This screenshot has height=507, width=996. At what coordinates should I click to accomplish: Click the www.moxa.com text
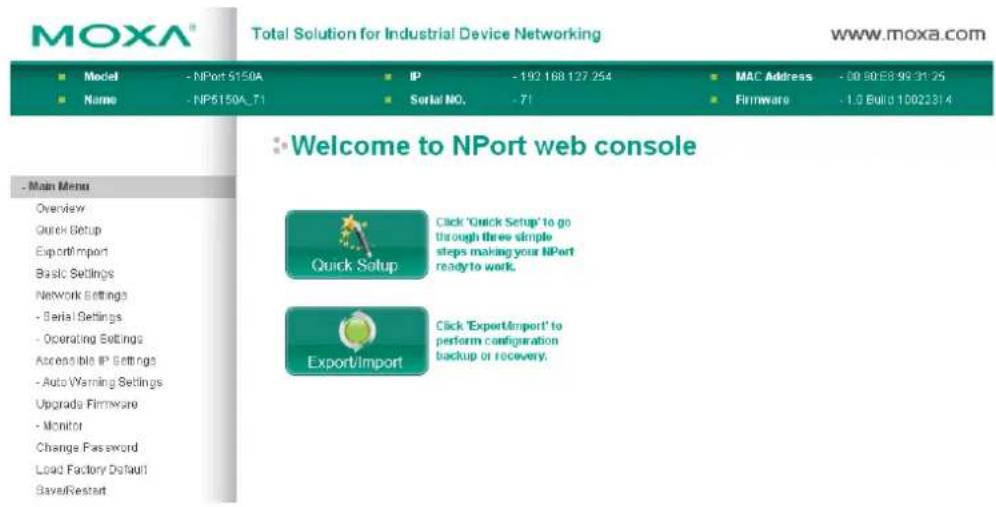click(x=908, y=36)
